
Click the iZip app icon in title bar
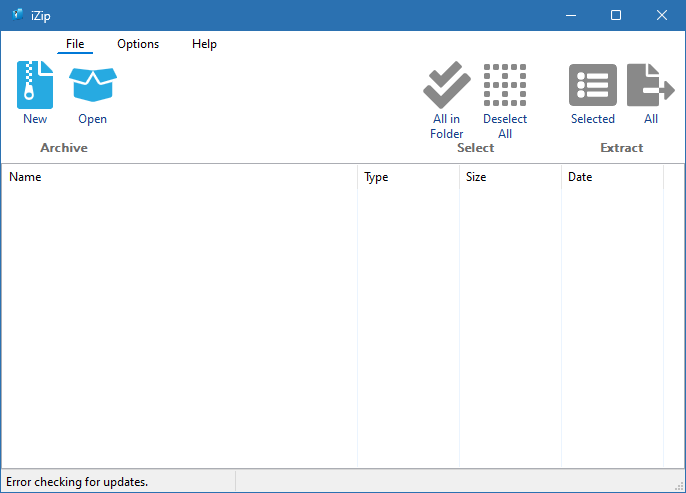coord(18,15)
